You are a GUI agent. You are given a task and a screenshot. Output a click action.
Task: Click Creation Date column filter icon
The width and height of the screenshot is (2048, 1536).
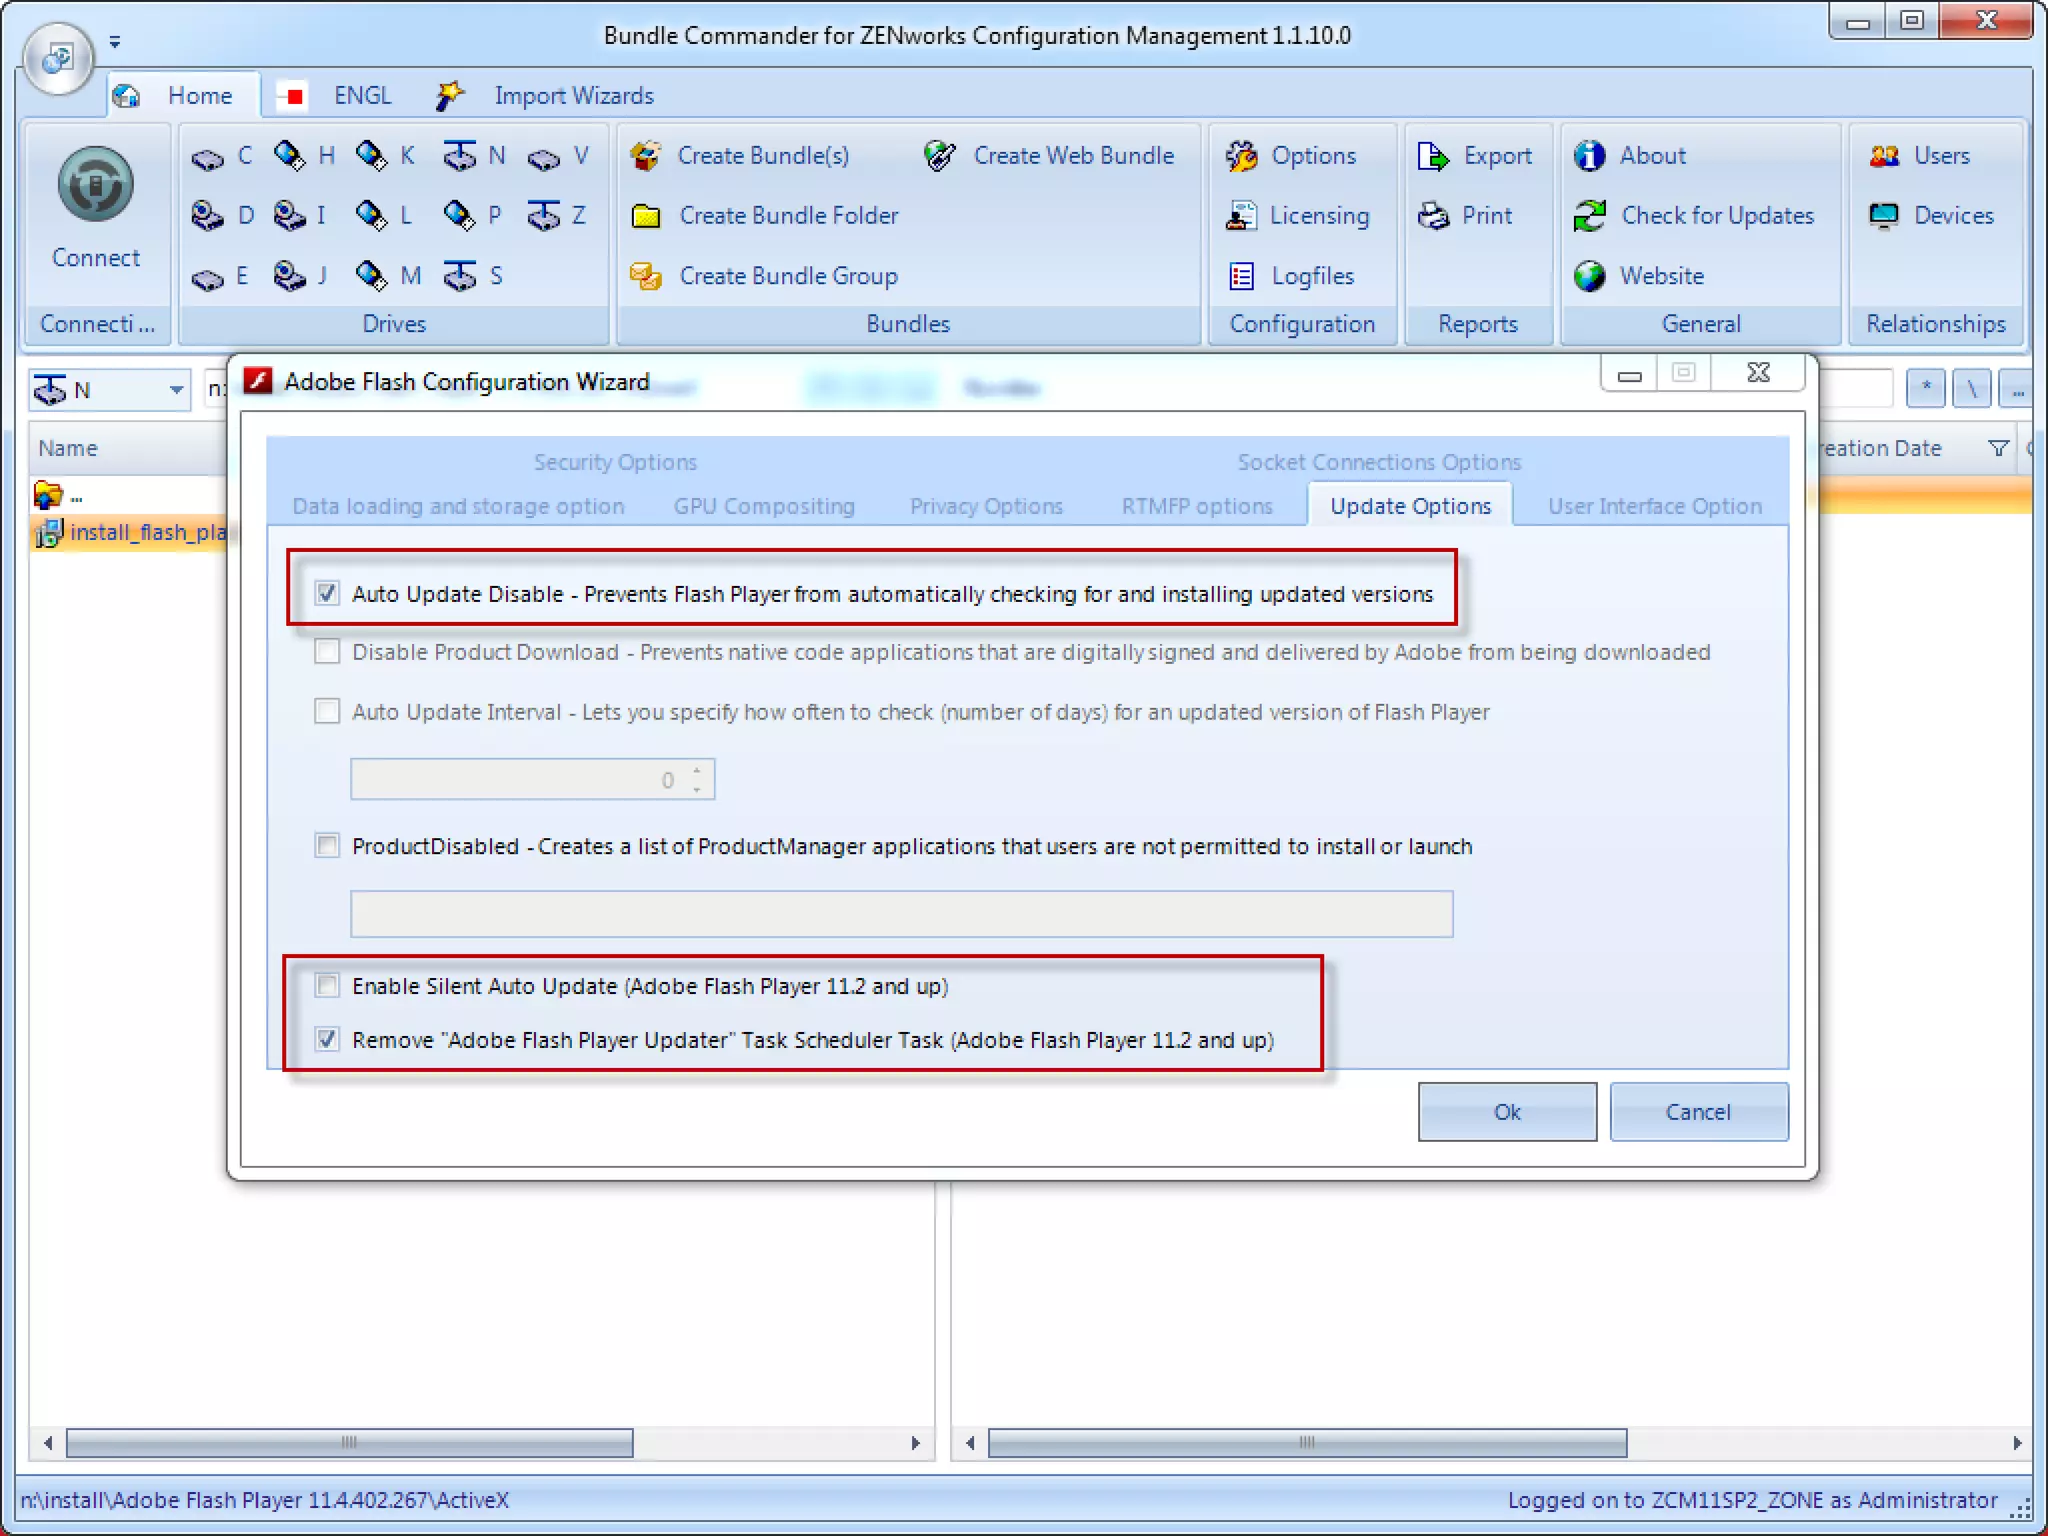tap(1998, 449)
